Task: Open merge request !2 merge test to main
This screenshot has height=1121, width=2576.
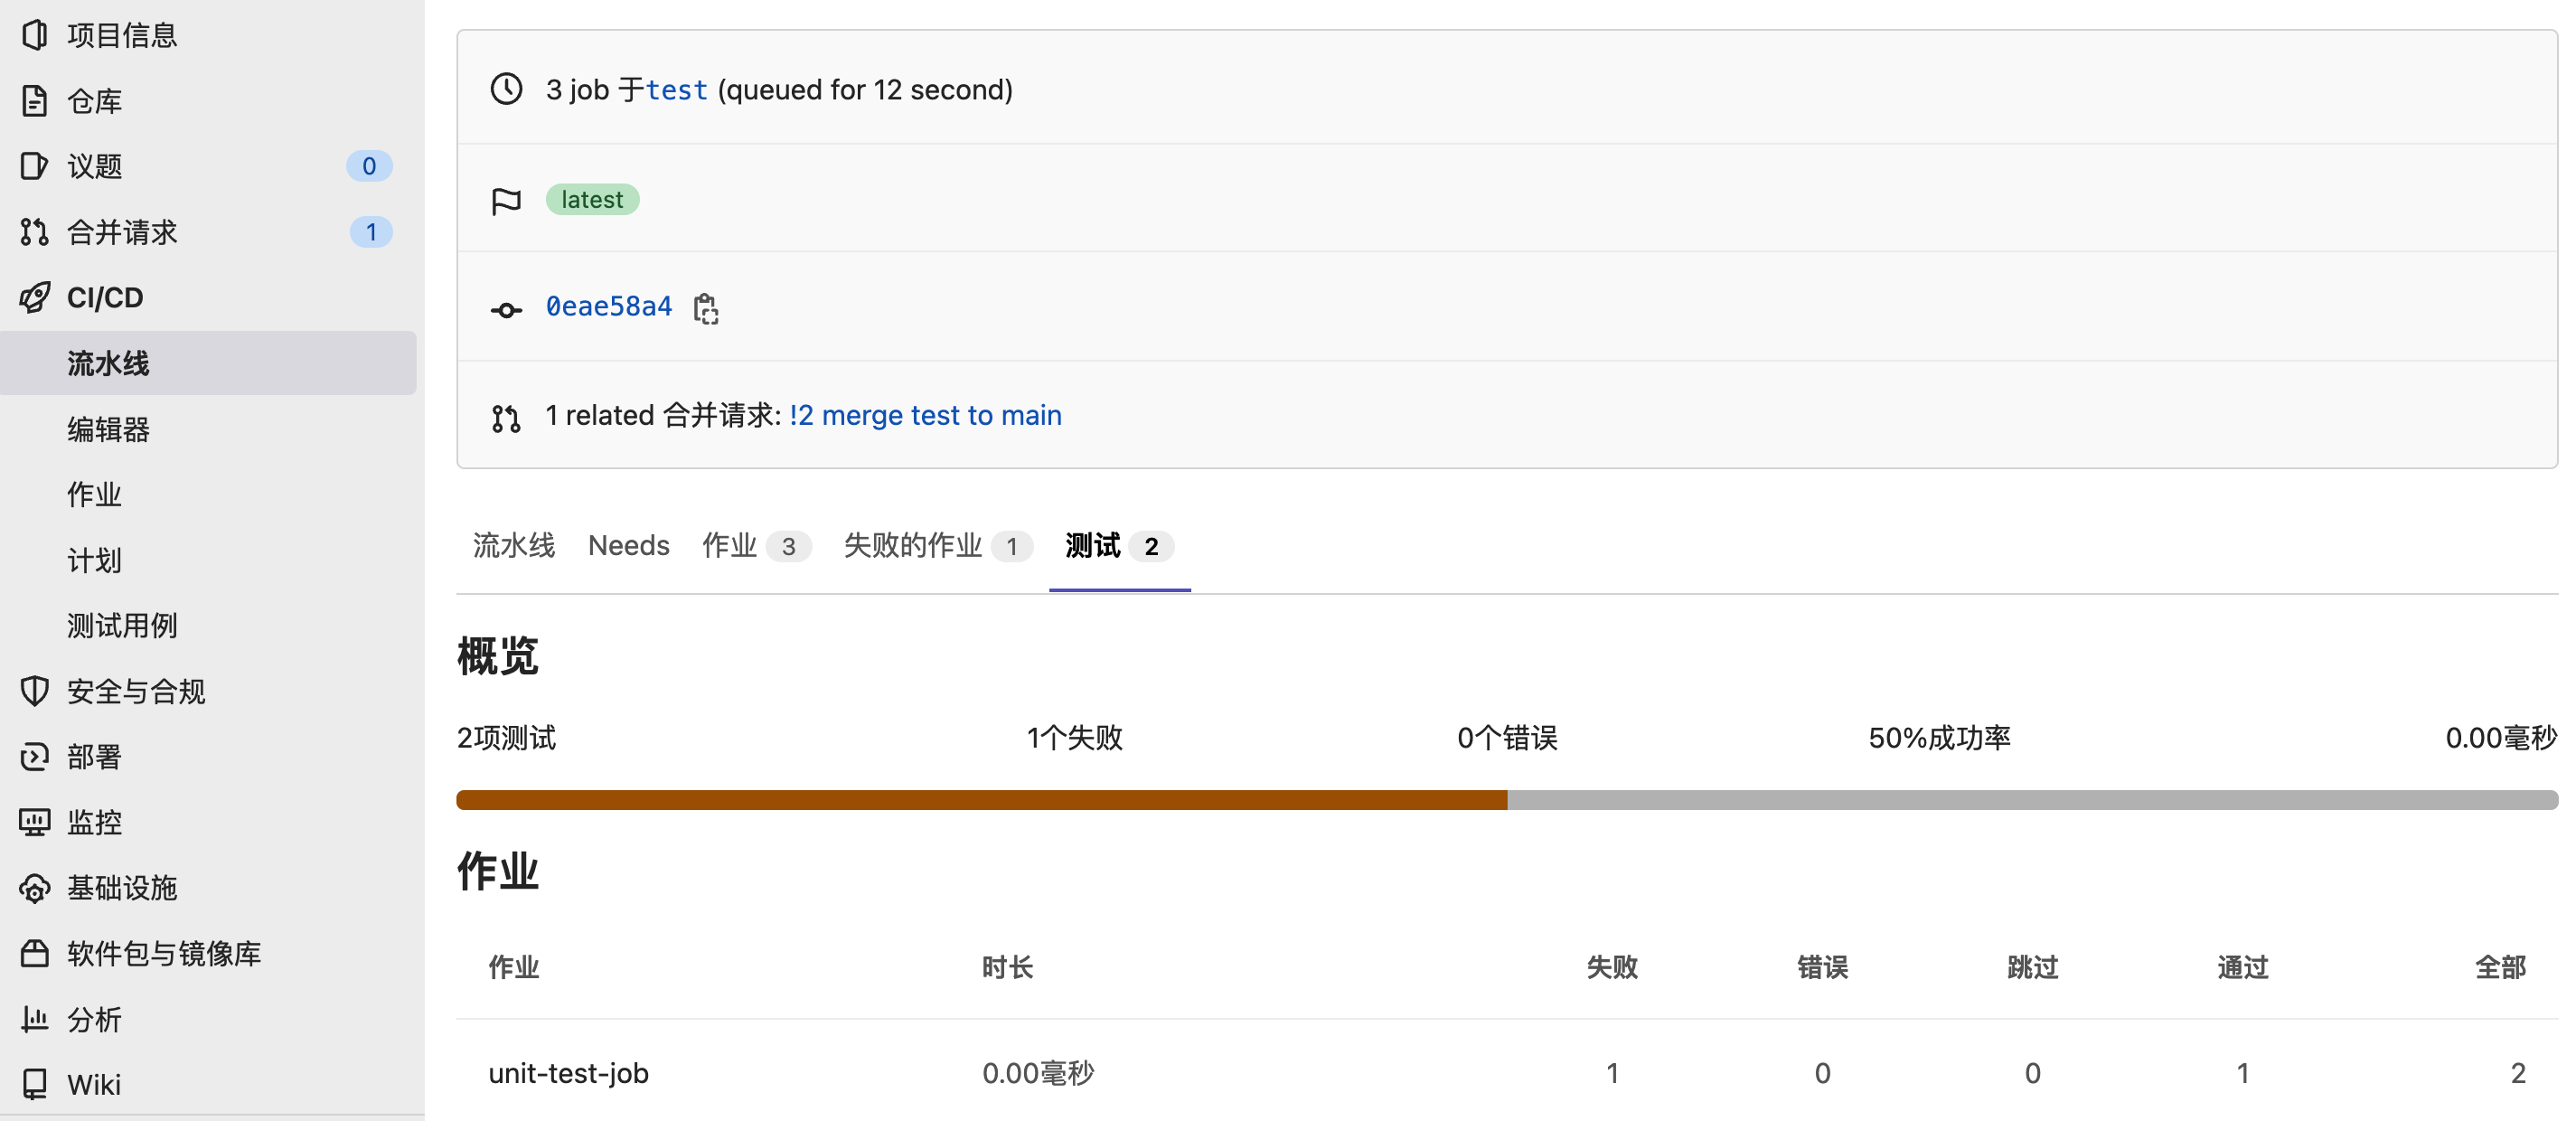Action: point(925,415)
